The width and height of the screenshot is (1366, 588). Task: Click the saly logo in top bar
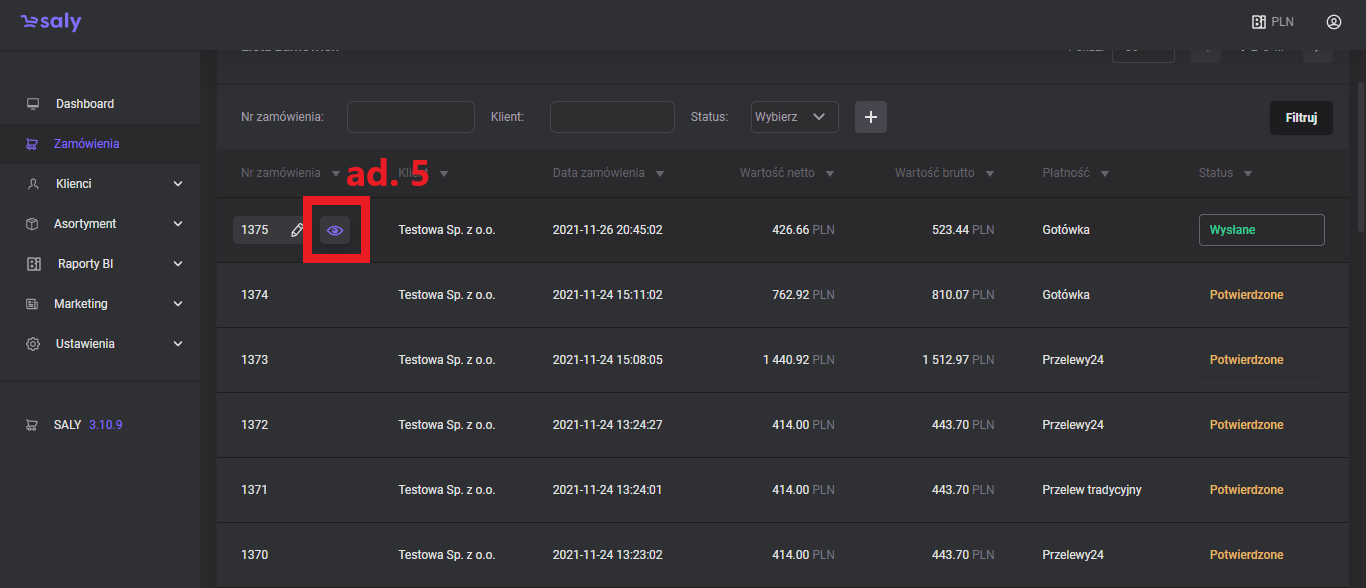(51, 22)
